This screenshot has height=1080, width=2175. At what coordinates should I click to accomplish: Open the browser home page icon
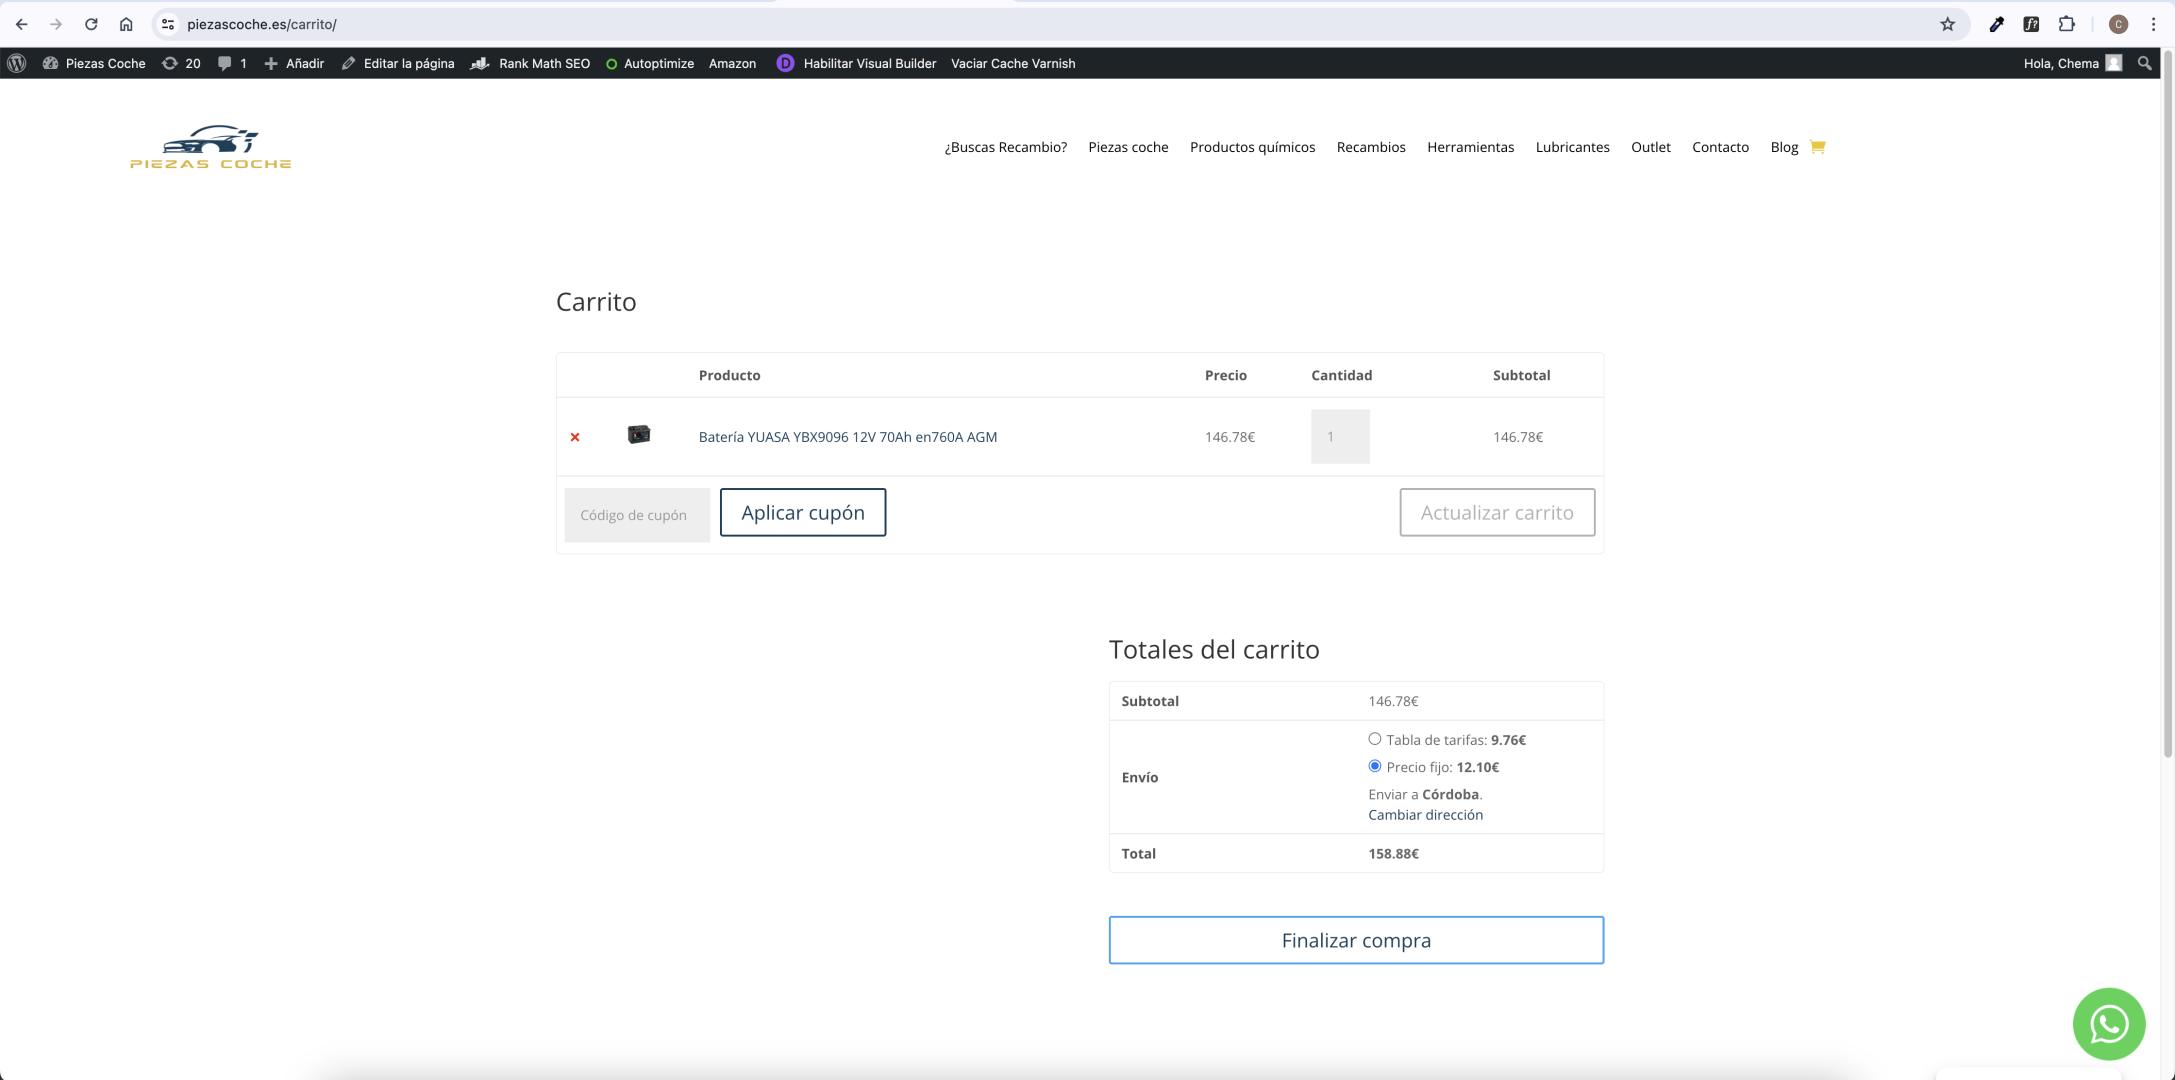pos(126,24)
